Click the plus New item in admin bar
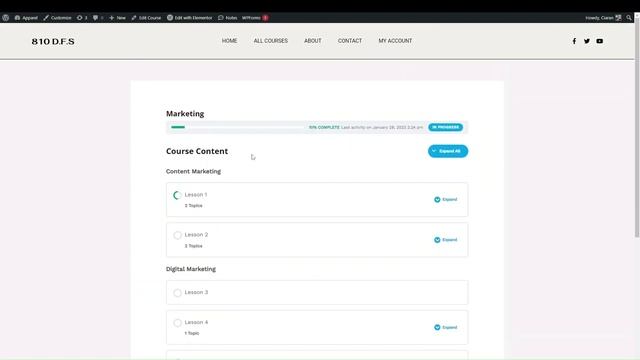640x360 pixels. coord(117,18)
